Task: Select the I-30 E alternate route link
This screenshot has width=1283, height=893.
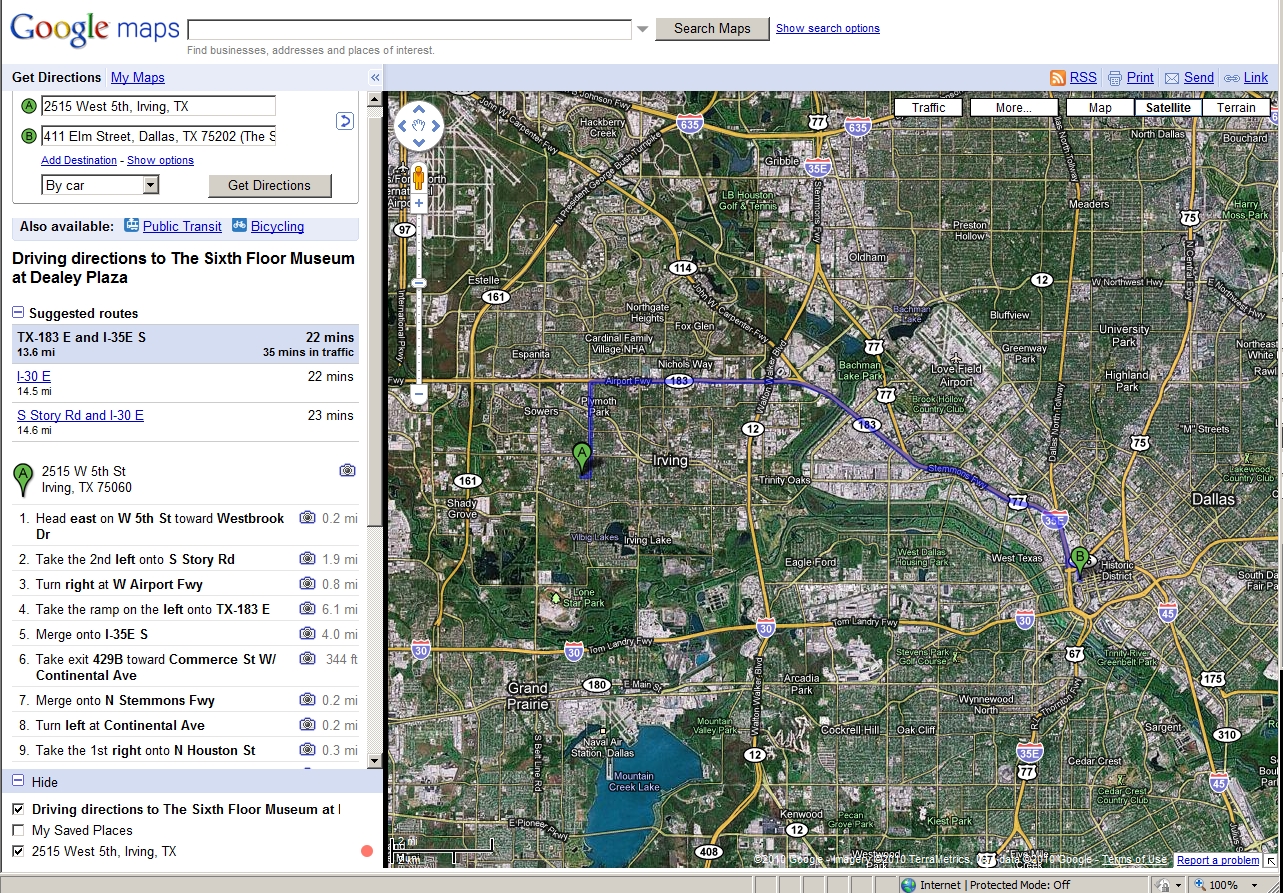Action: (34, 376)
